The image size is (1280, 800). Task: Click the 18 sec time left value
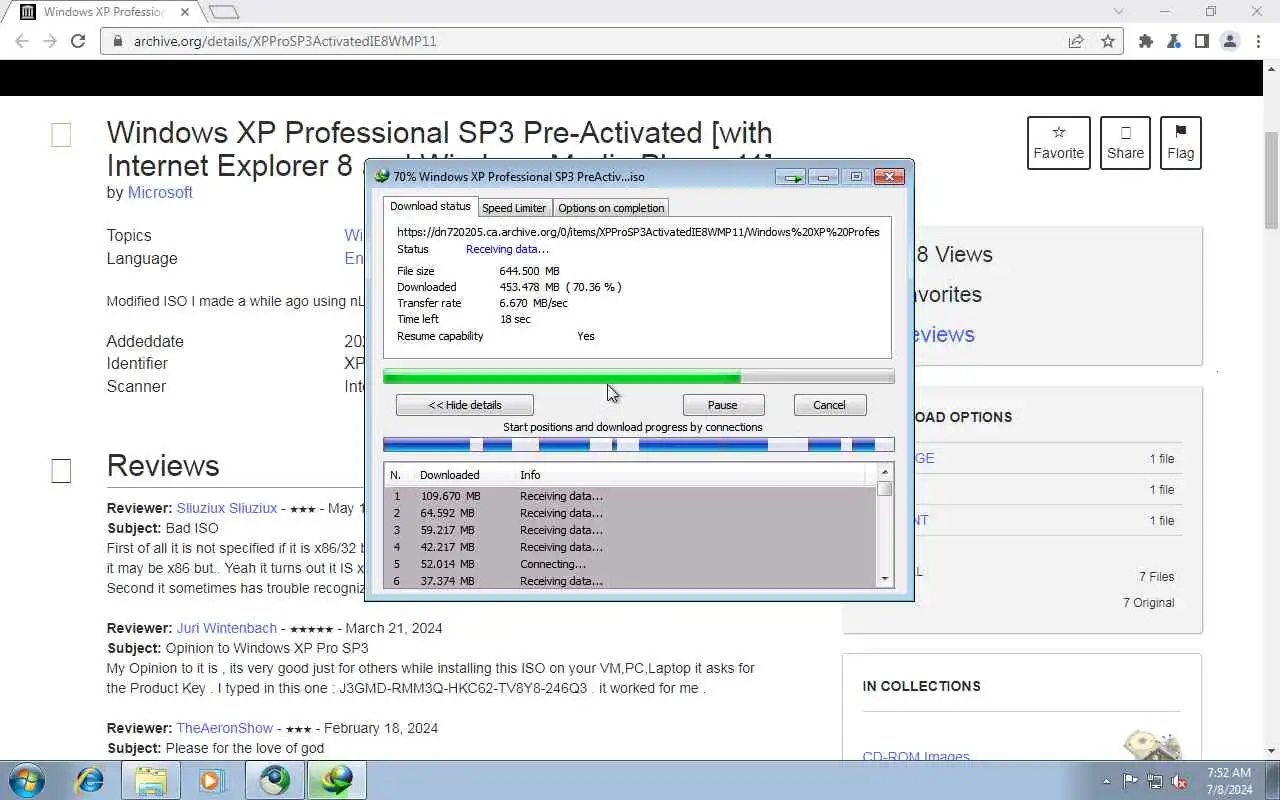pos(515,319)
